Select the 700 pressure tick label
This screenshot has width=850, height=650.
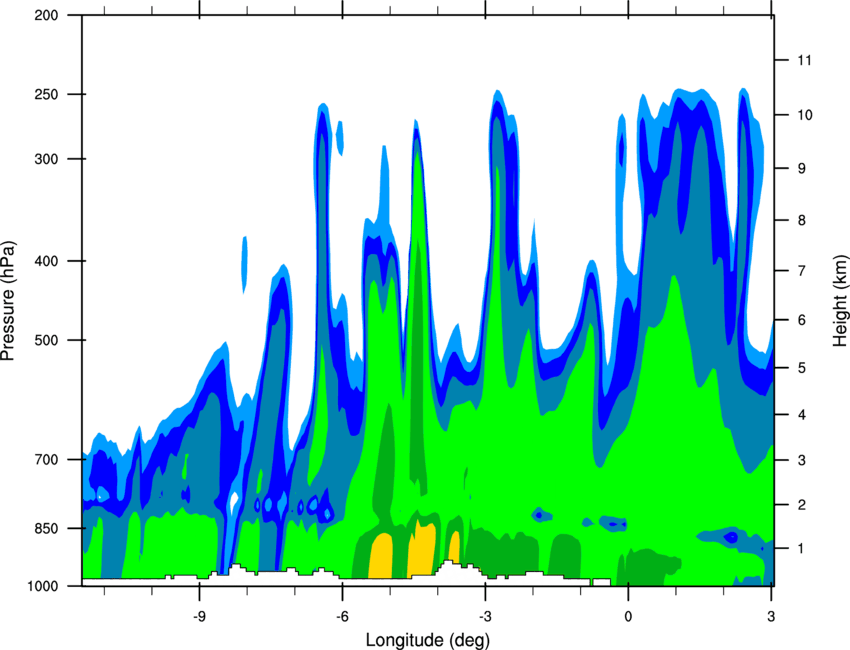click(x=47, y=459)
